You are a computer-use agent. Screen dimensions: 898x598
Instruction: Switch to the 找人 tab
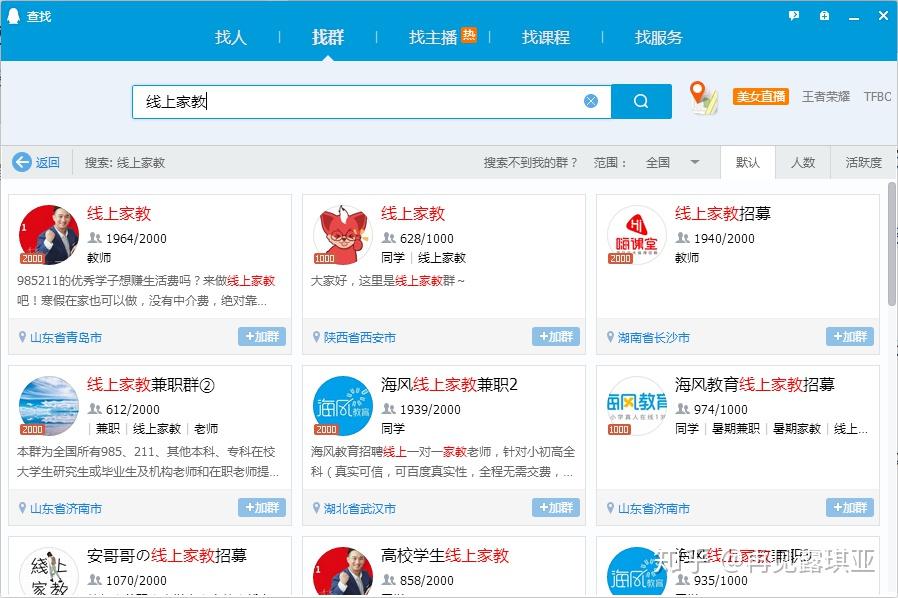[x=231, y=37]
